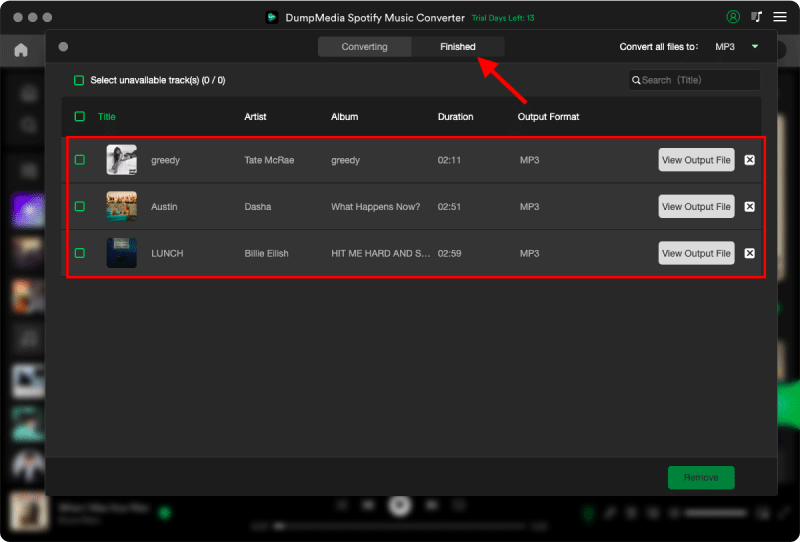Viewport: 800px width, 542px height.
Task: Click the MP3 format selector value
Action: click(724, 46)
